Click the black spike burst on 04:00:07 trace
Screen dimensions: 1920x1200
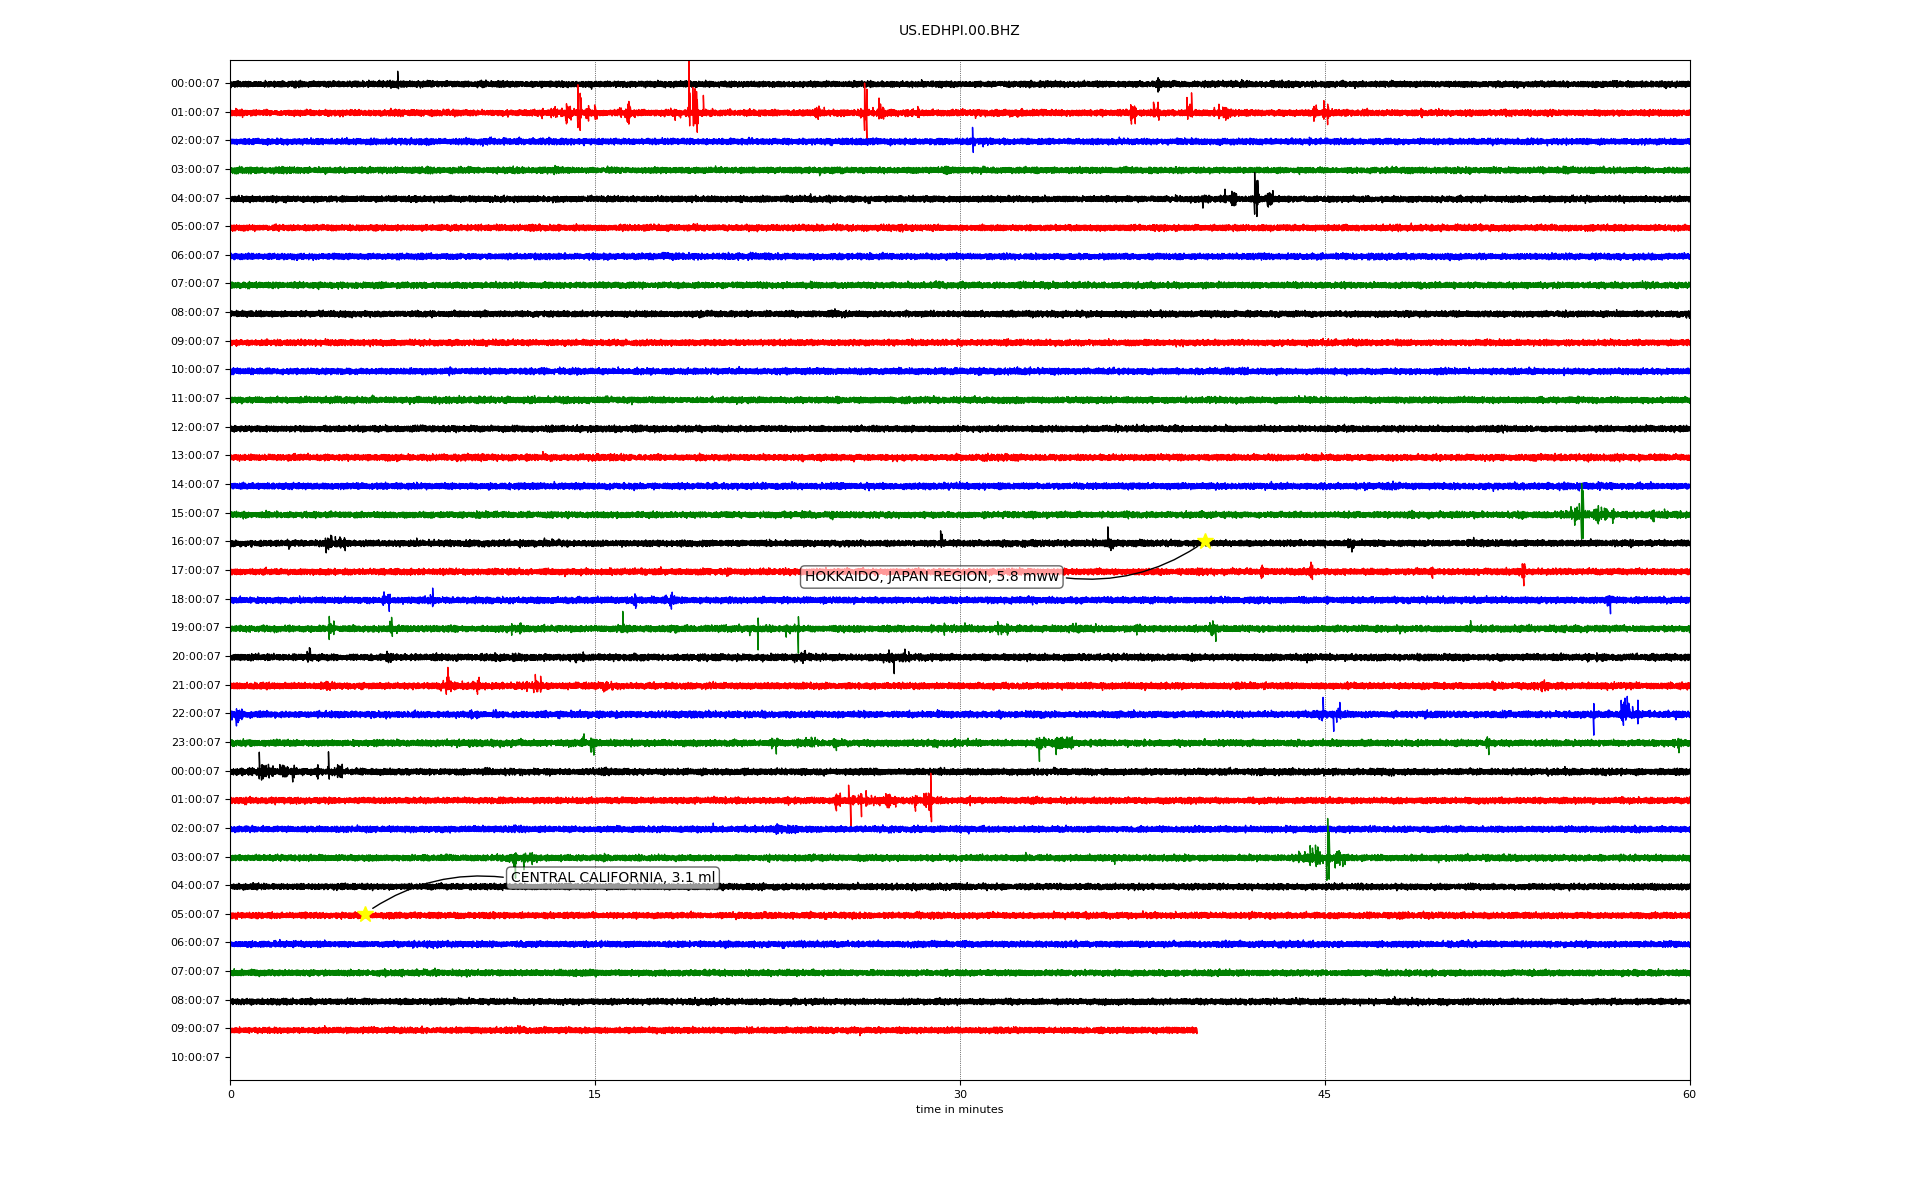click(x=1256, y=196)
